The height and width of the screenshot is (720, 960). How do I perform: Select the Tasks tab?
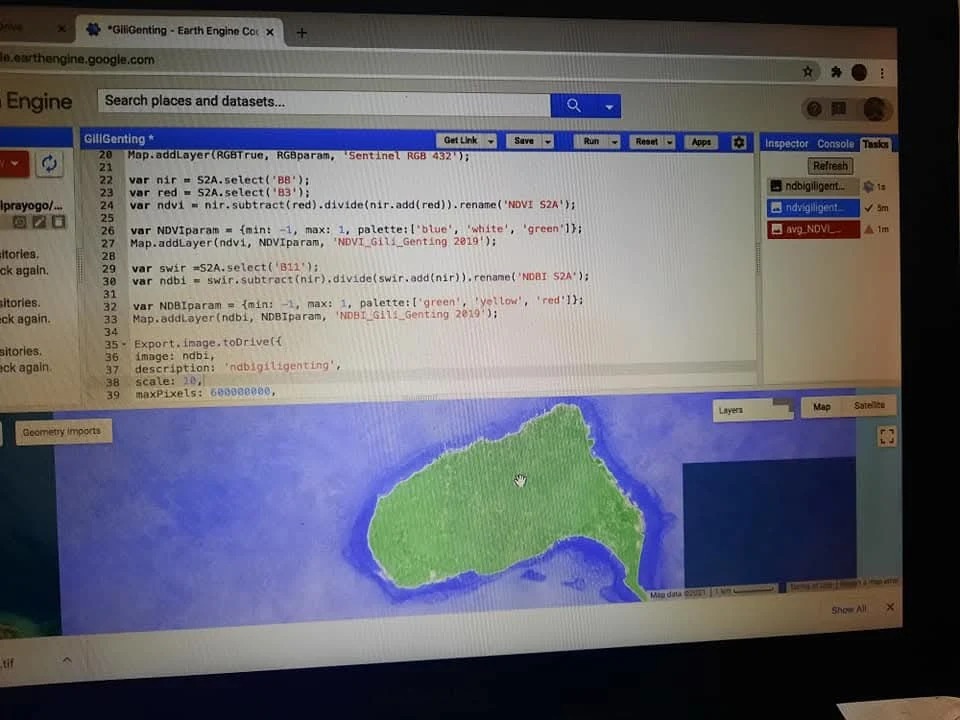(876, 144)
